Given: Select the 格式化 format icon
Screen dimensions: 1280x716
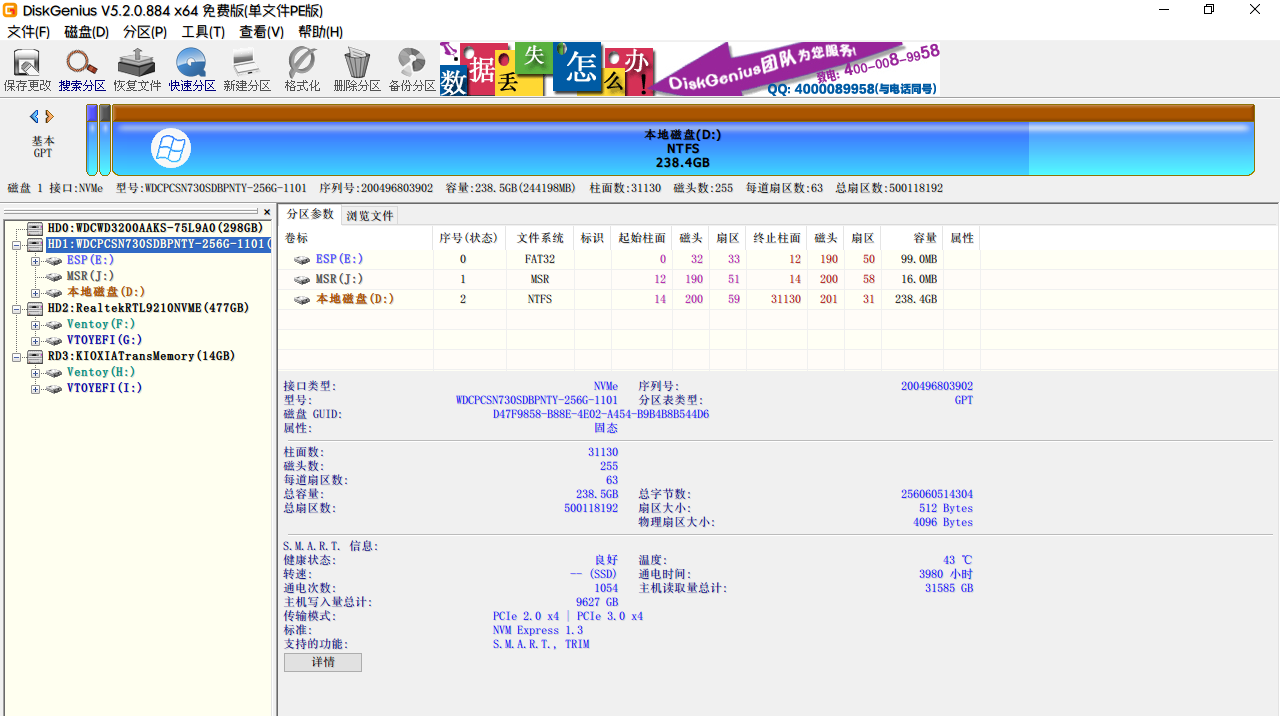Looking at the screenshot, I should tap(302, 68).
